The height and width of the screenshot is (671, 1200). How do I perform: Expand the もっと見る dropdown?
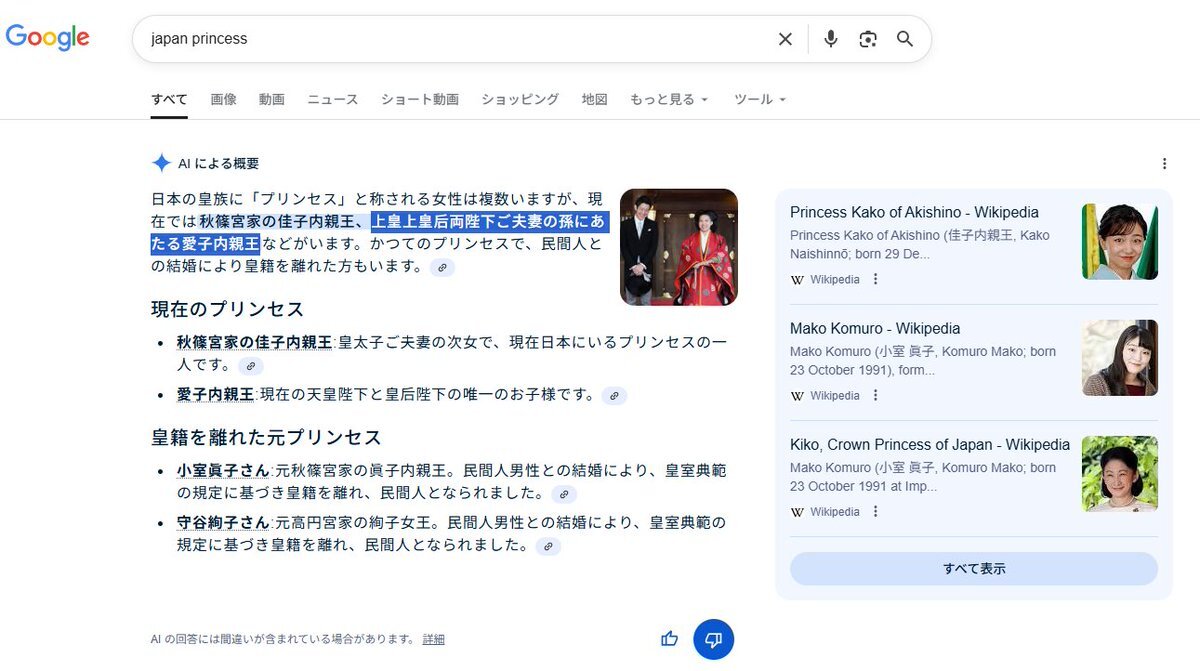click(669, 99)
